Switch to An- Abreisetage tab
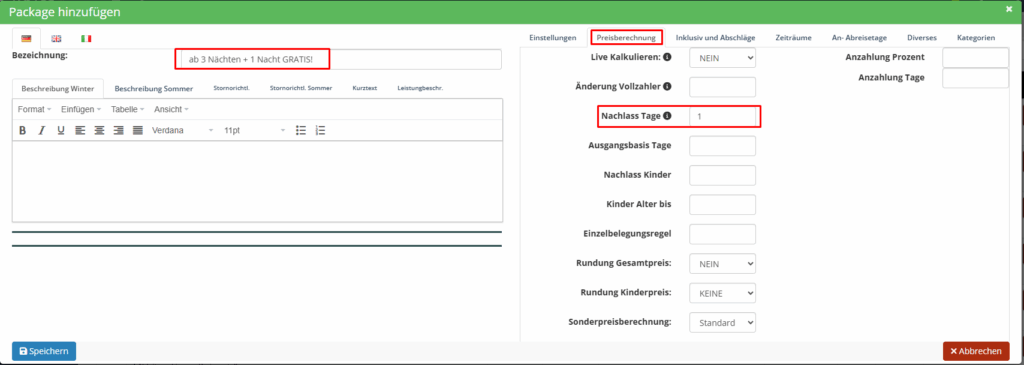The width and height of the screenshot is (1024, 365). click(859, 38)
